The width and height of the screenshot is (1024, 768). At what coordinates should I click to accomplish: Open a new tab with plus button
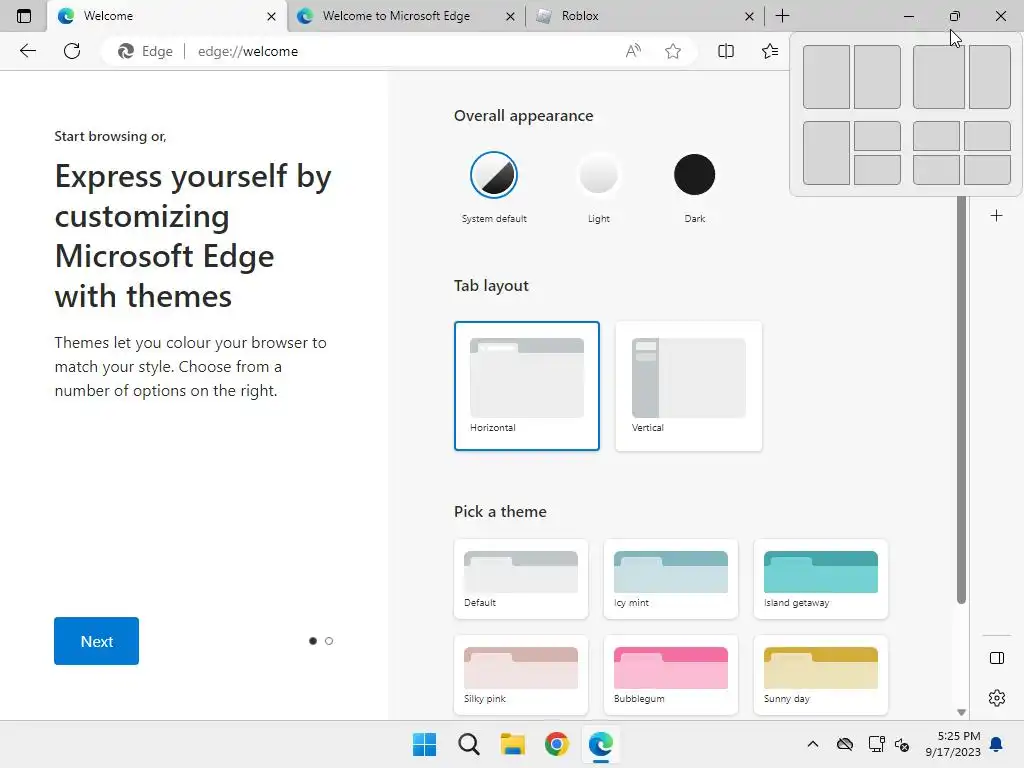coord(782,16)
